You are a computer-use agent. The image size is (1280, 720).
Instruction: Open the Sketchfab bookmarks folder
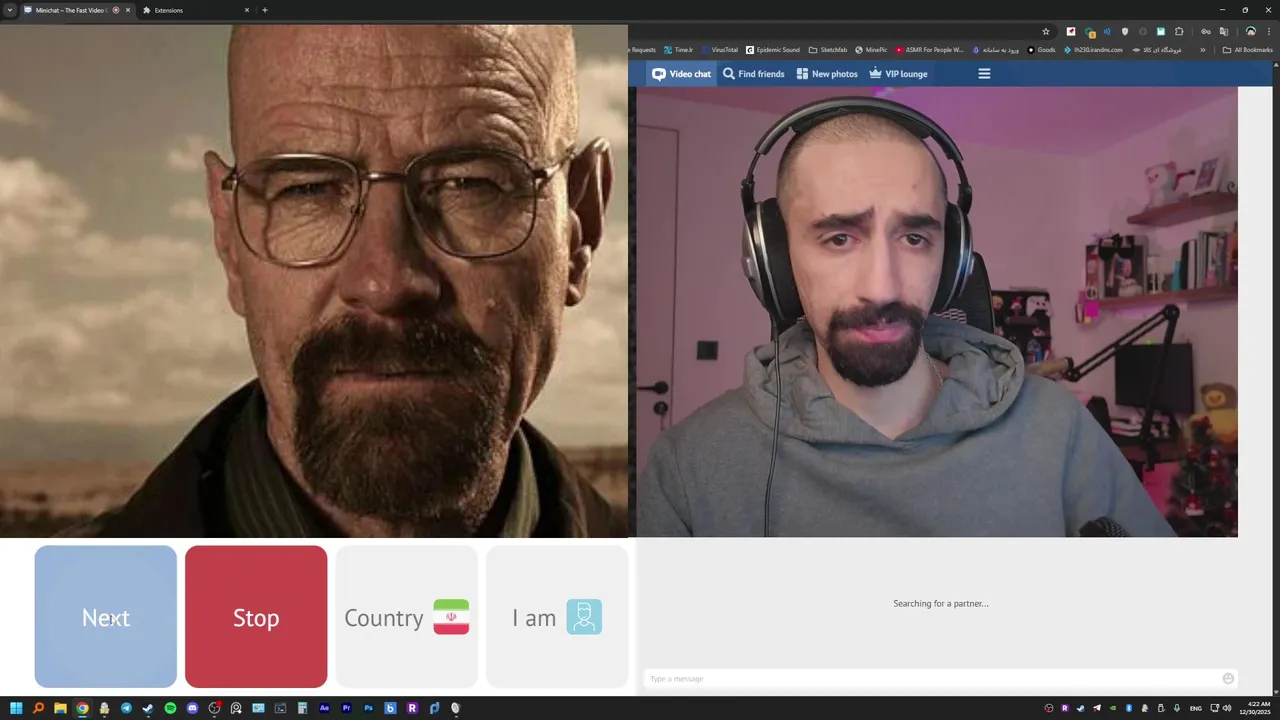point(828,50)
